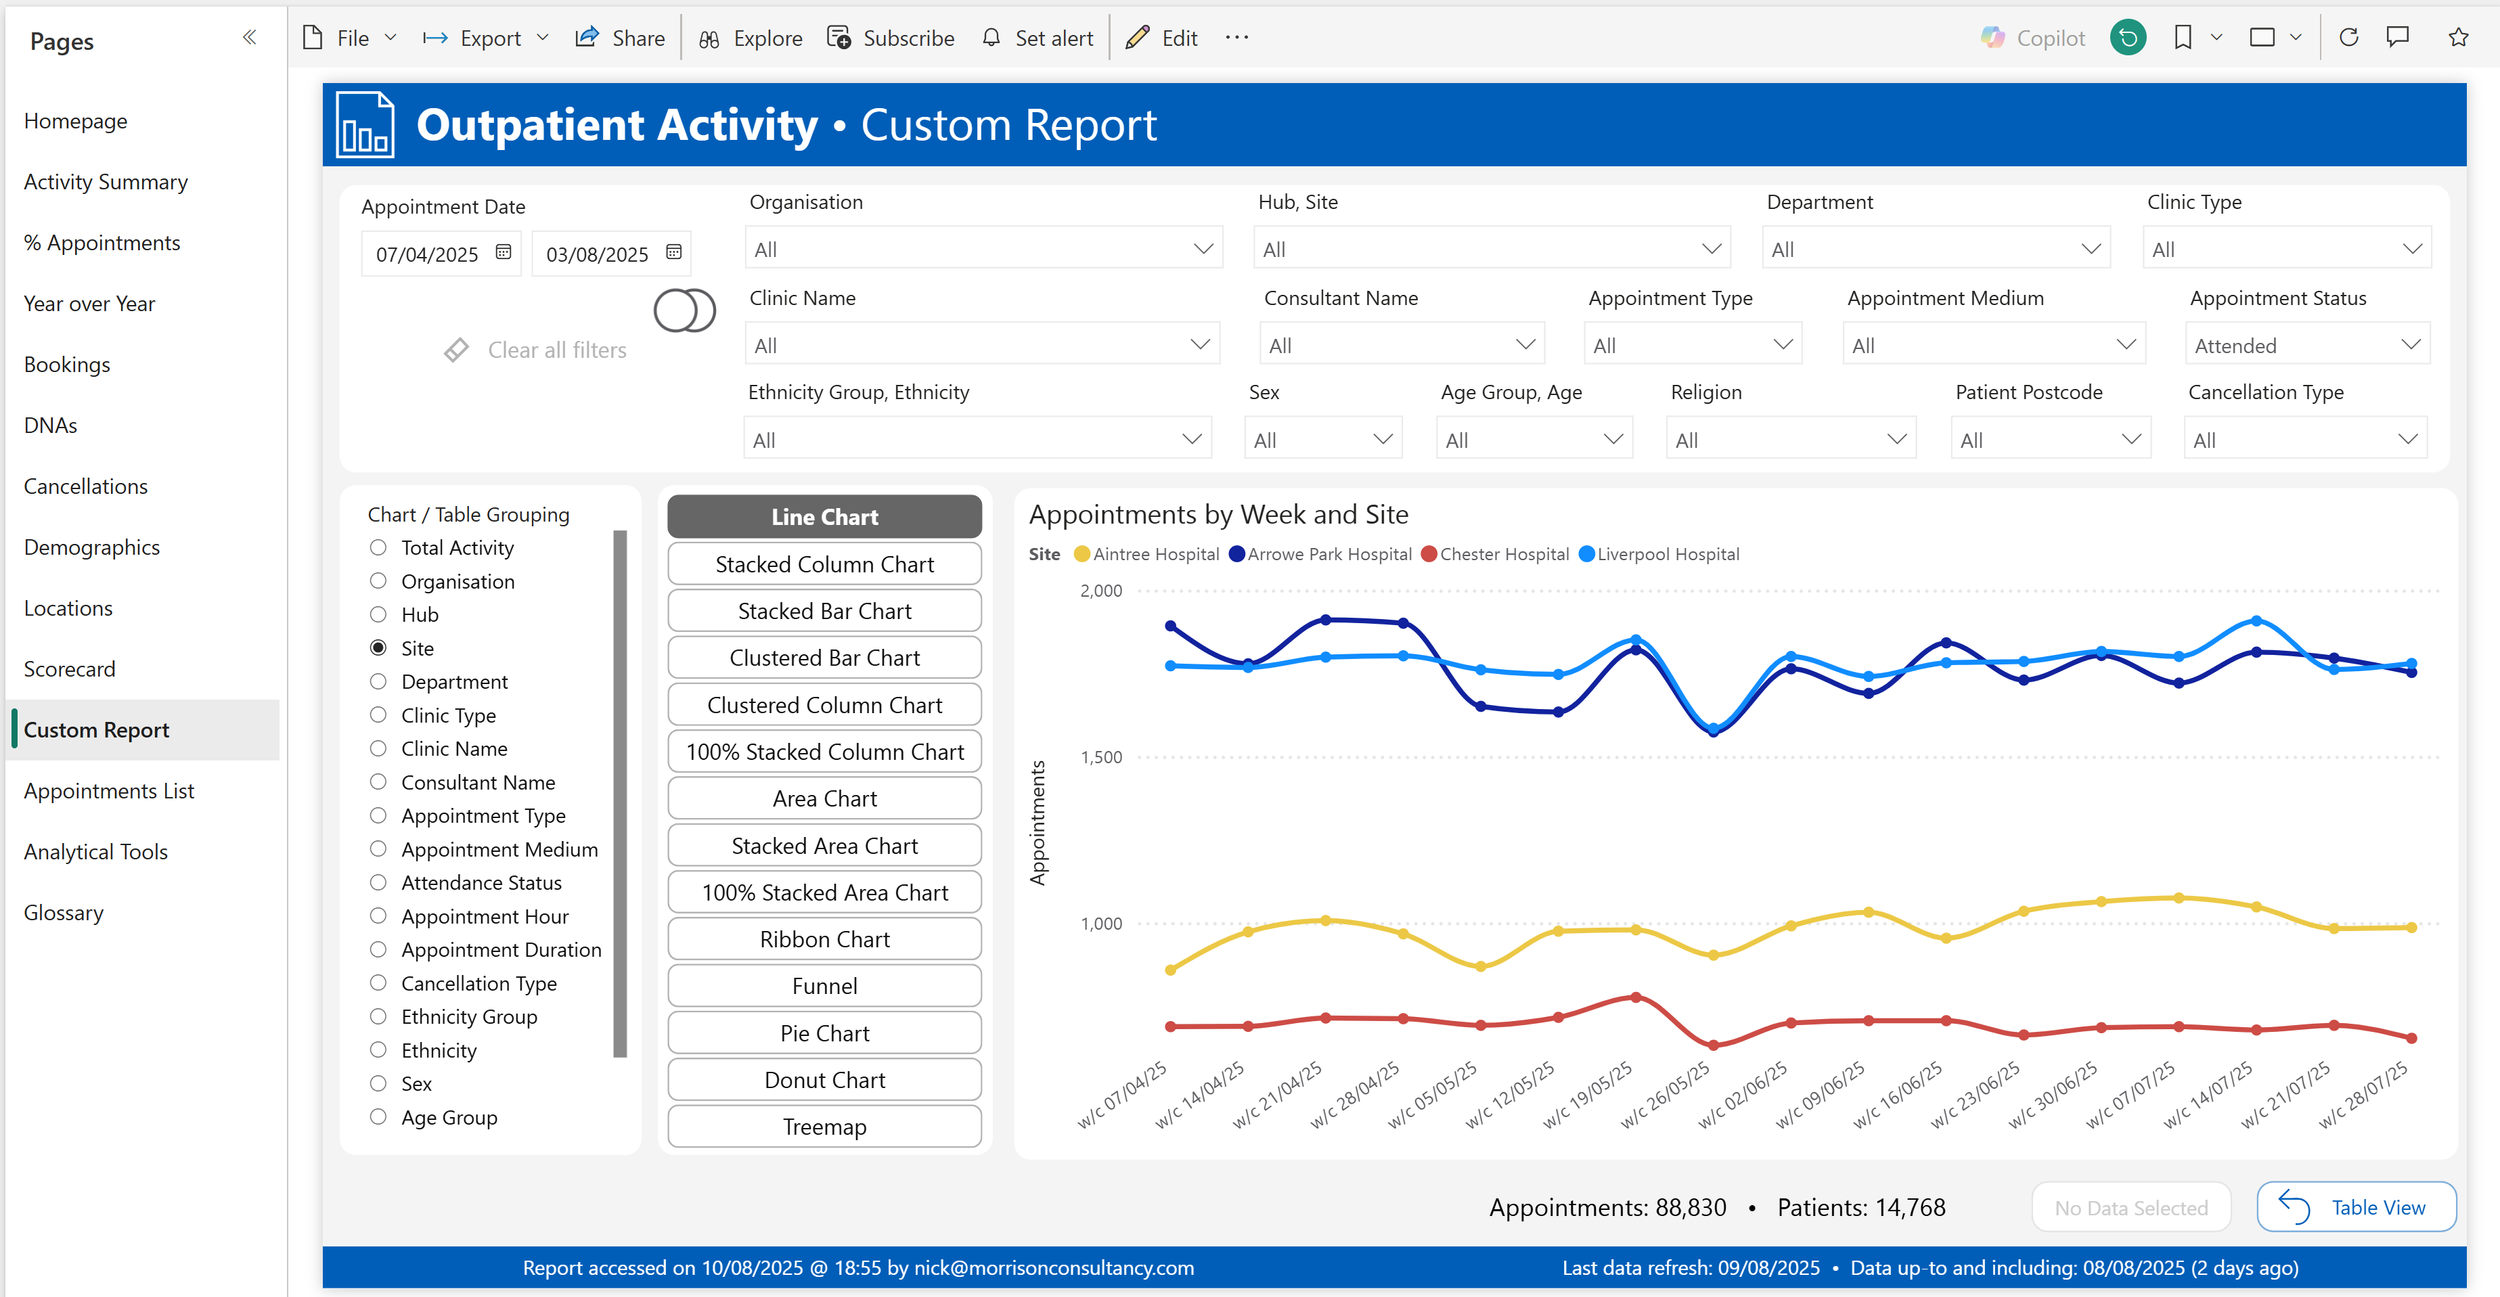Open start date calendar picker icon

504,252
